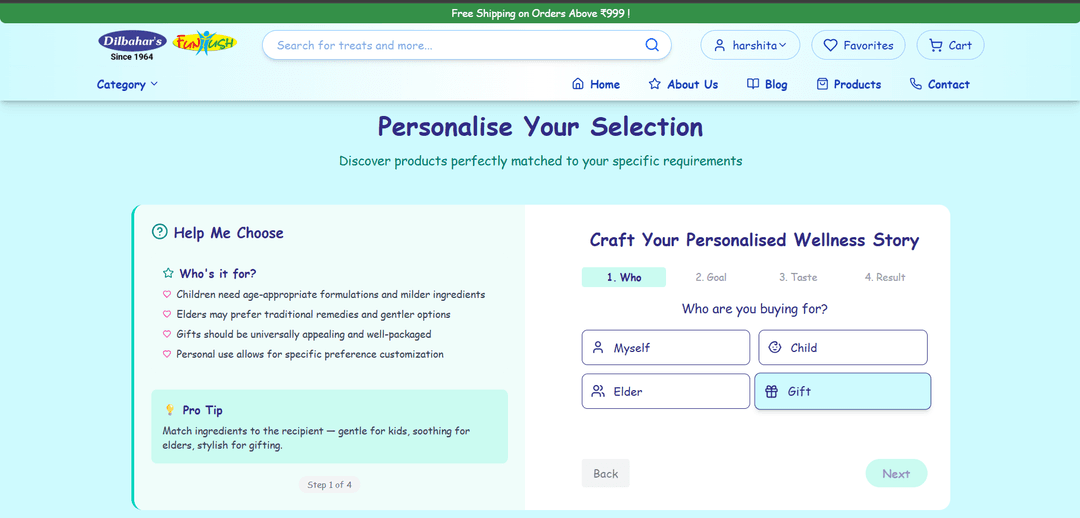Choose the Gift option
Viewport: 1080px width, 518px height.
coord(842,391)
